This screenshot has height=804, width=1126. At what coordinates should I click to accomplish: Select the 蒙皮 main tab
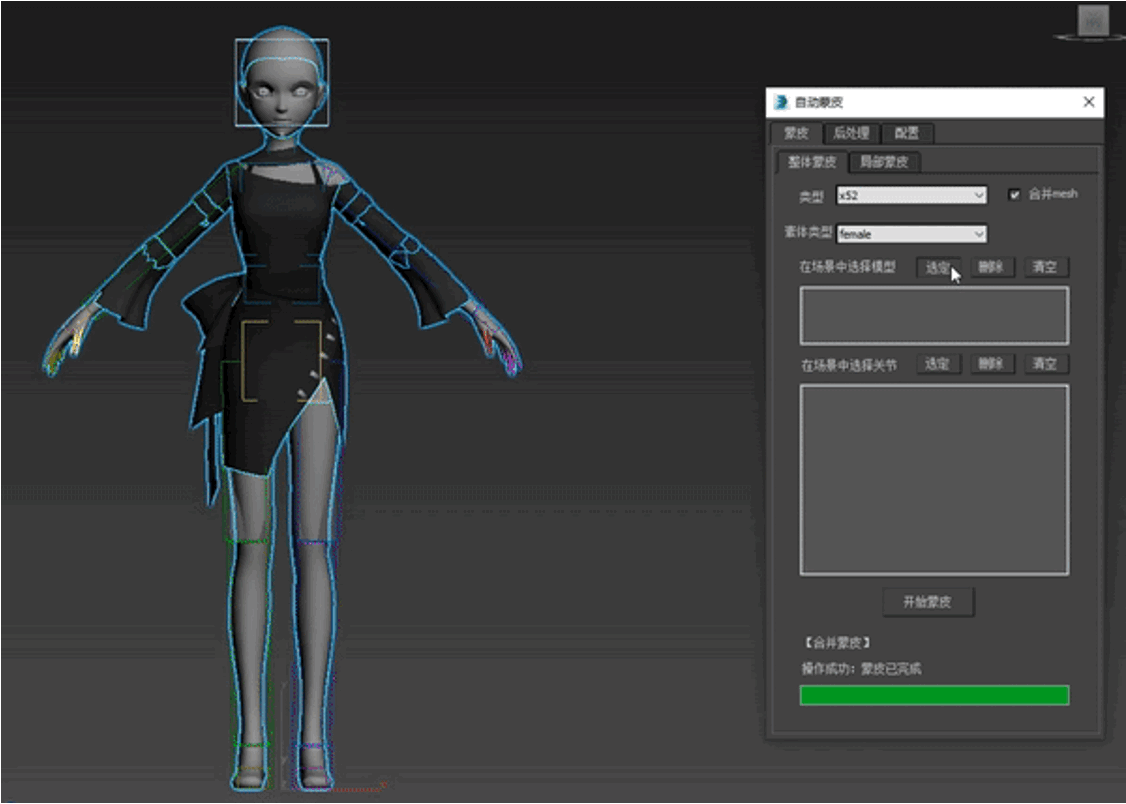pyautogui.click(x=796, y=133)
